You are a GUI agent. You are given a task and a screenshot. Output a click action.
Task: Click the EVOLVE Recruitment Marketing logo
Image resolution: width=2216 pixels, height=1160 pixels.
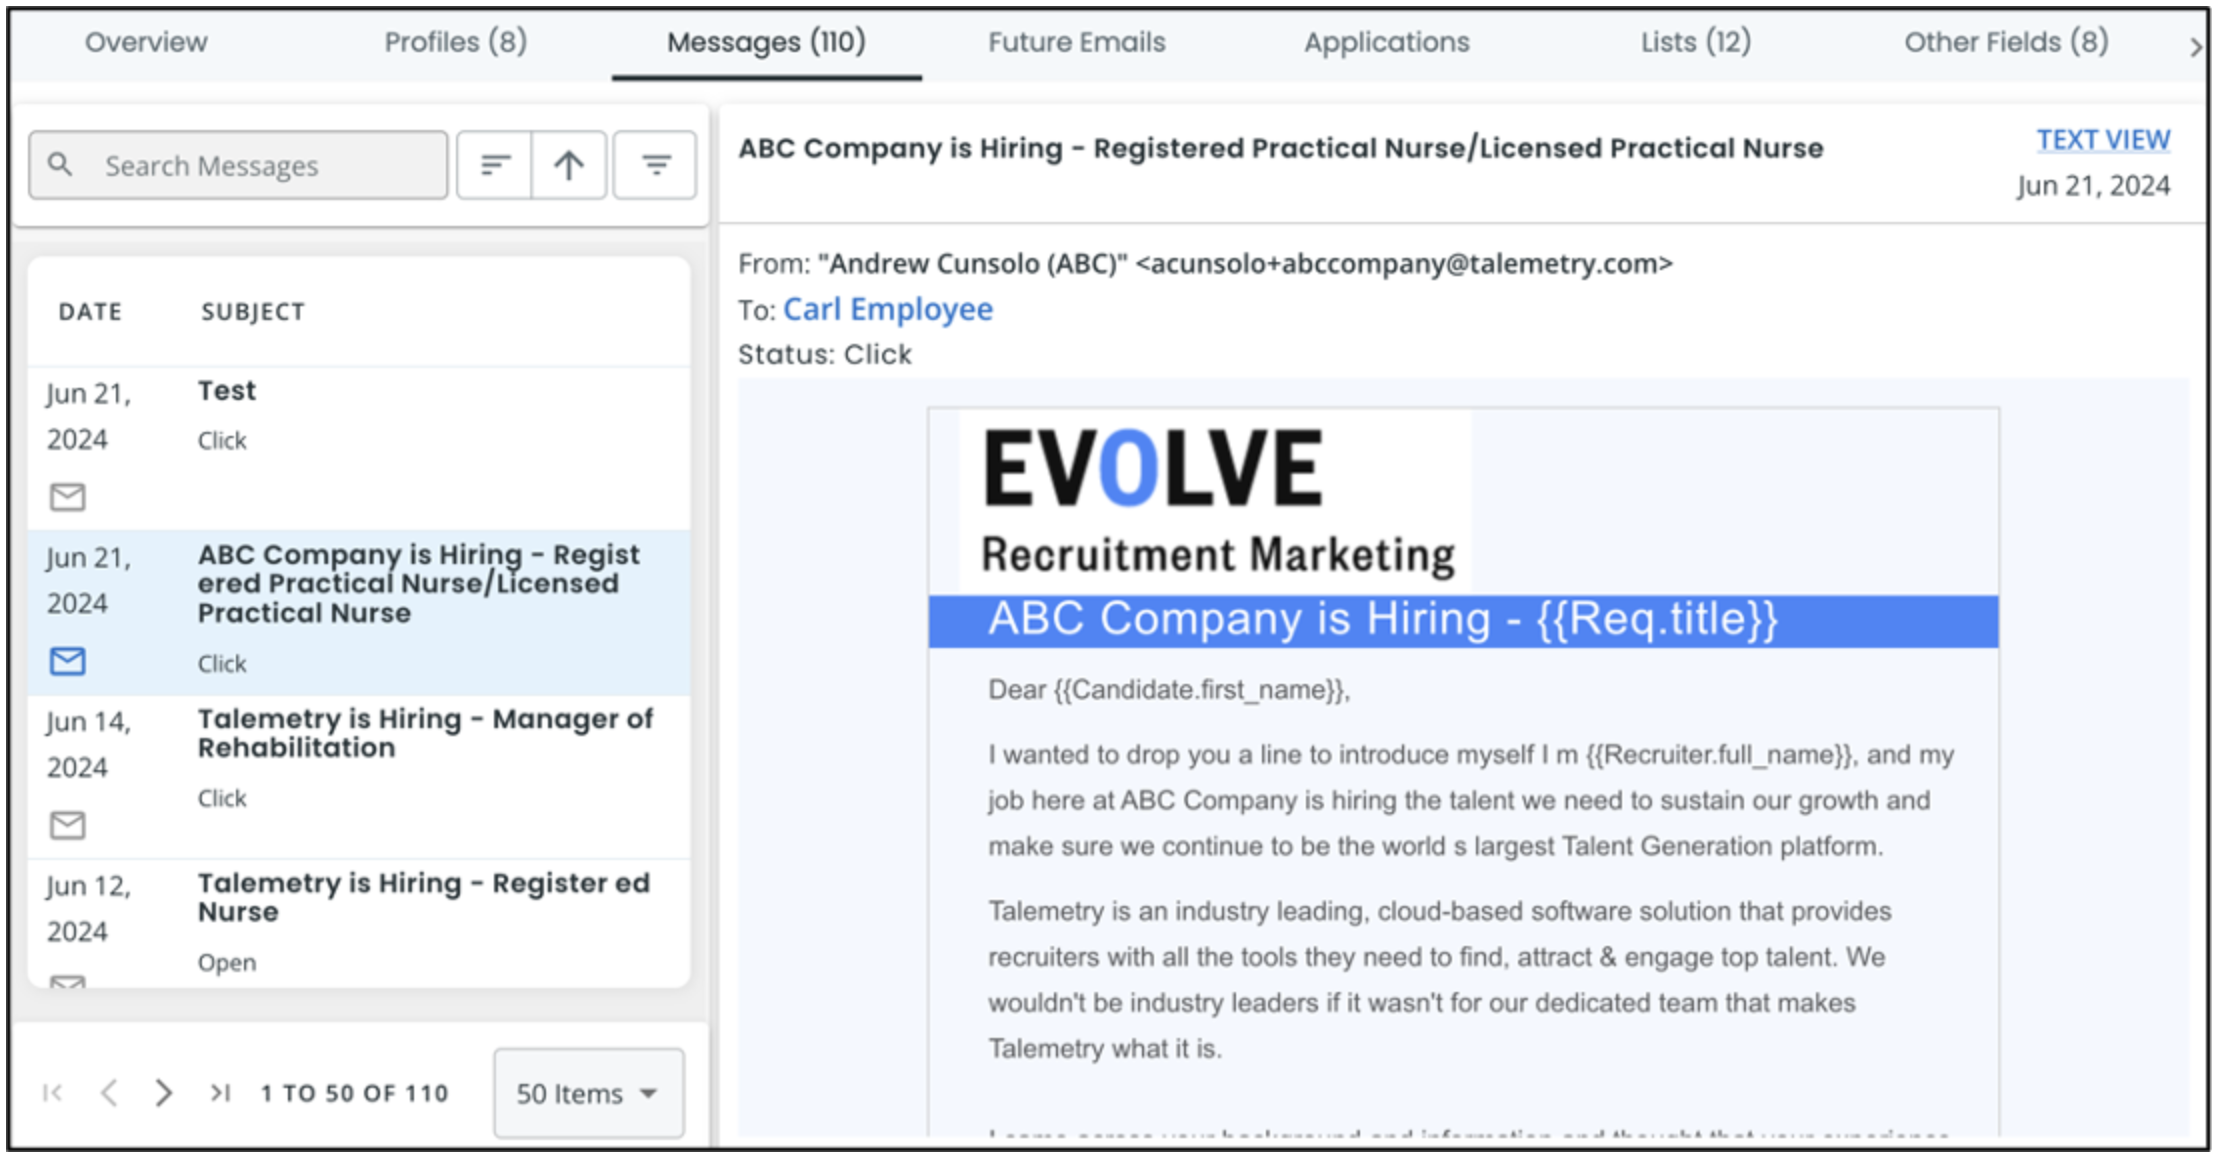[1215, 502]
